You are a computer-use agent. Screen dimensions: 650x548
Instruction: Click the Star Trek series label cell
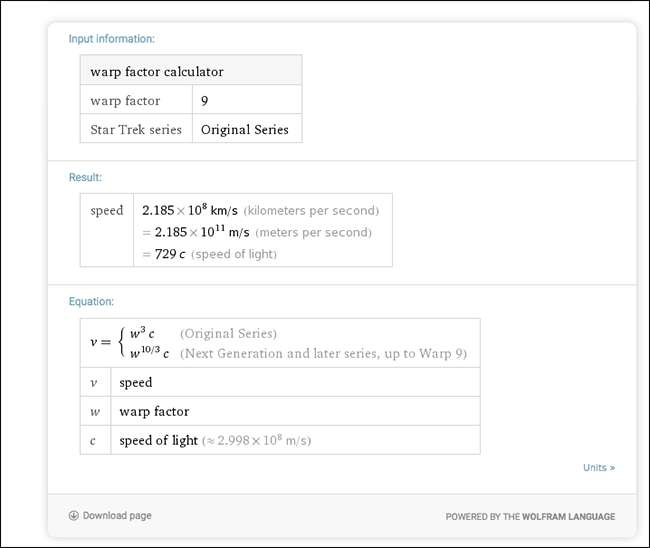click(136, 129)
